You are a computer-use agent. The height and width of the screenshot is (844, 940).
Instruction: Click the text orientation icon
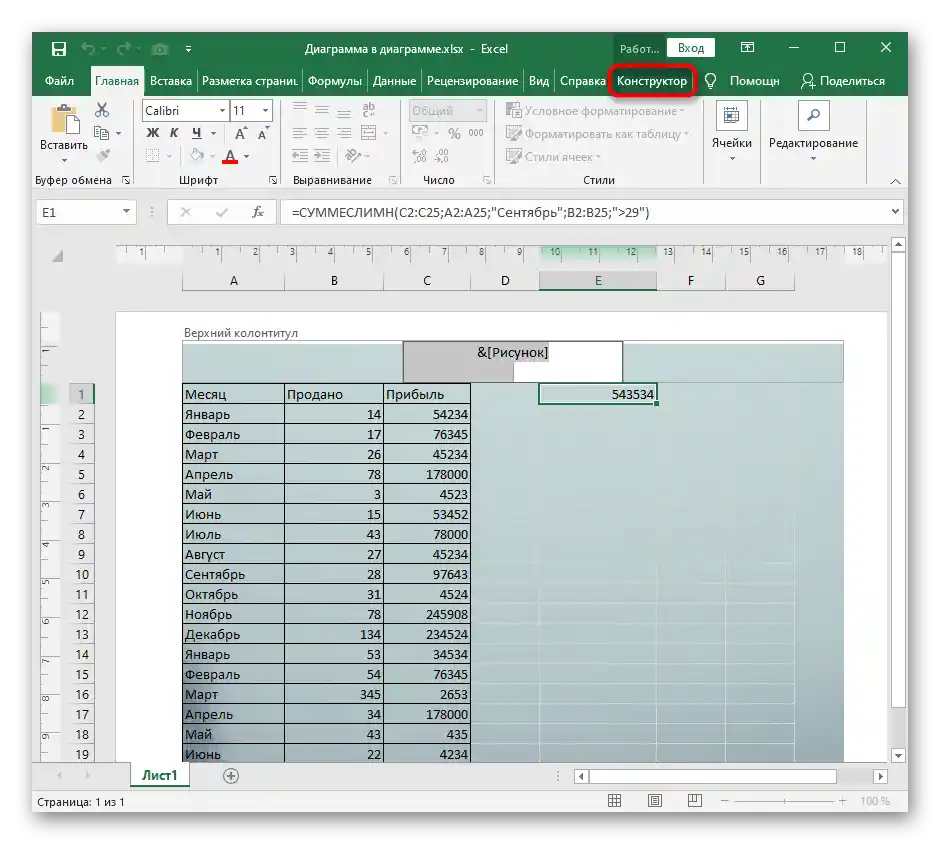(353, 156)
